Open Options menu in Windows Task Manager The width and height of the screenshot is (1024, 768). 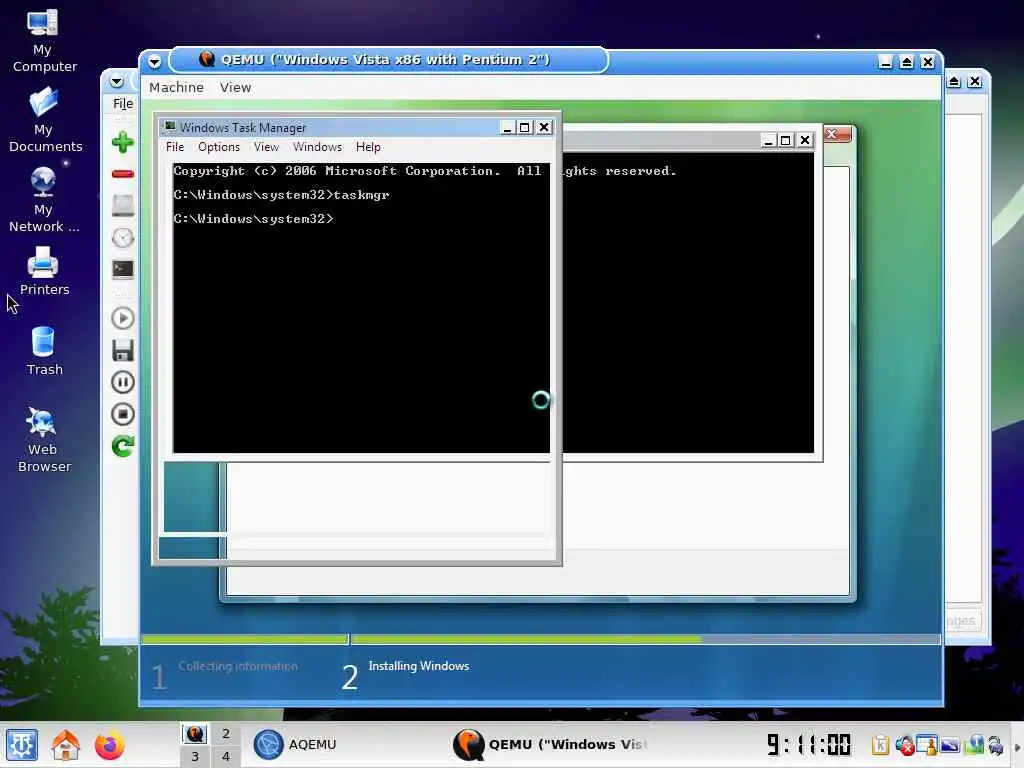pyautogui.click(x=219, y=147)
